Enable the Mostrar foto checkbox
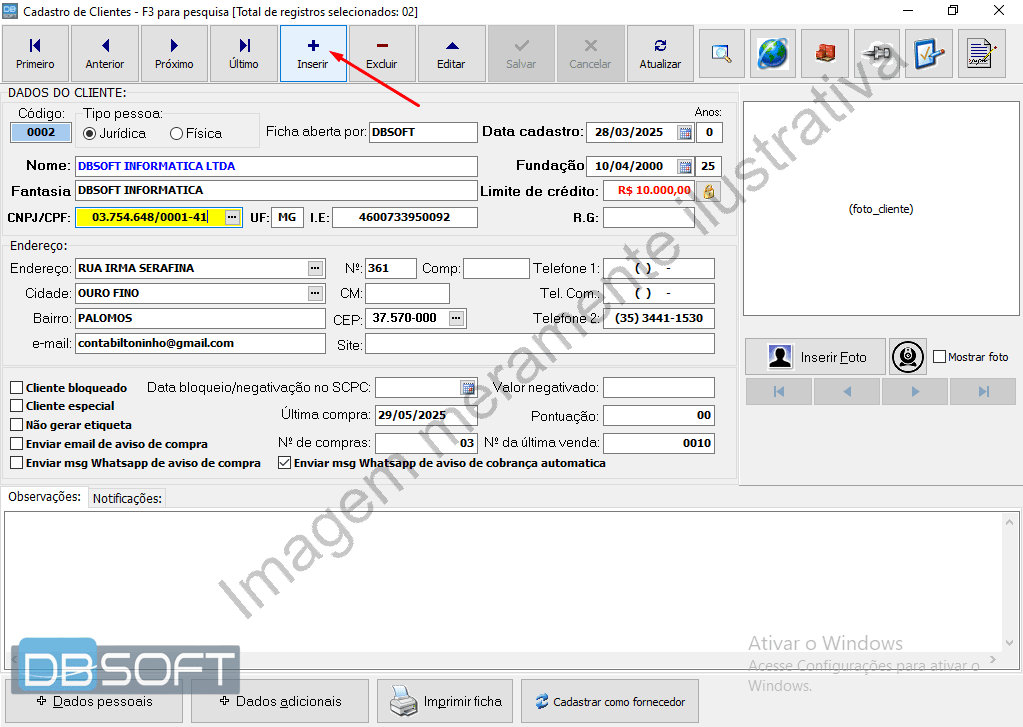Screen dimensions: 1023x727 click(939, 357)
